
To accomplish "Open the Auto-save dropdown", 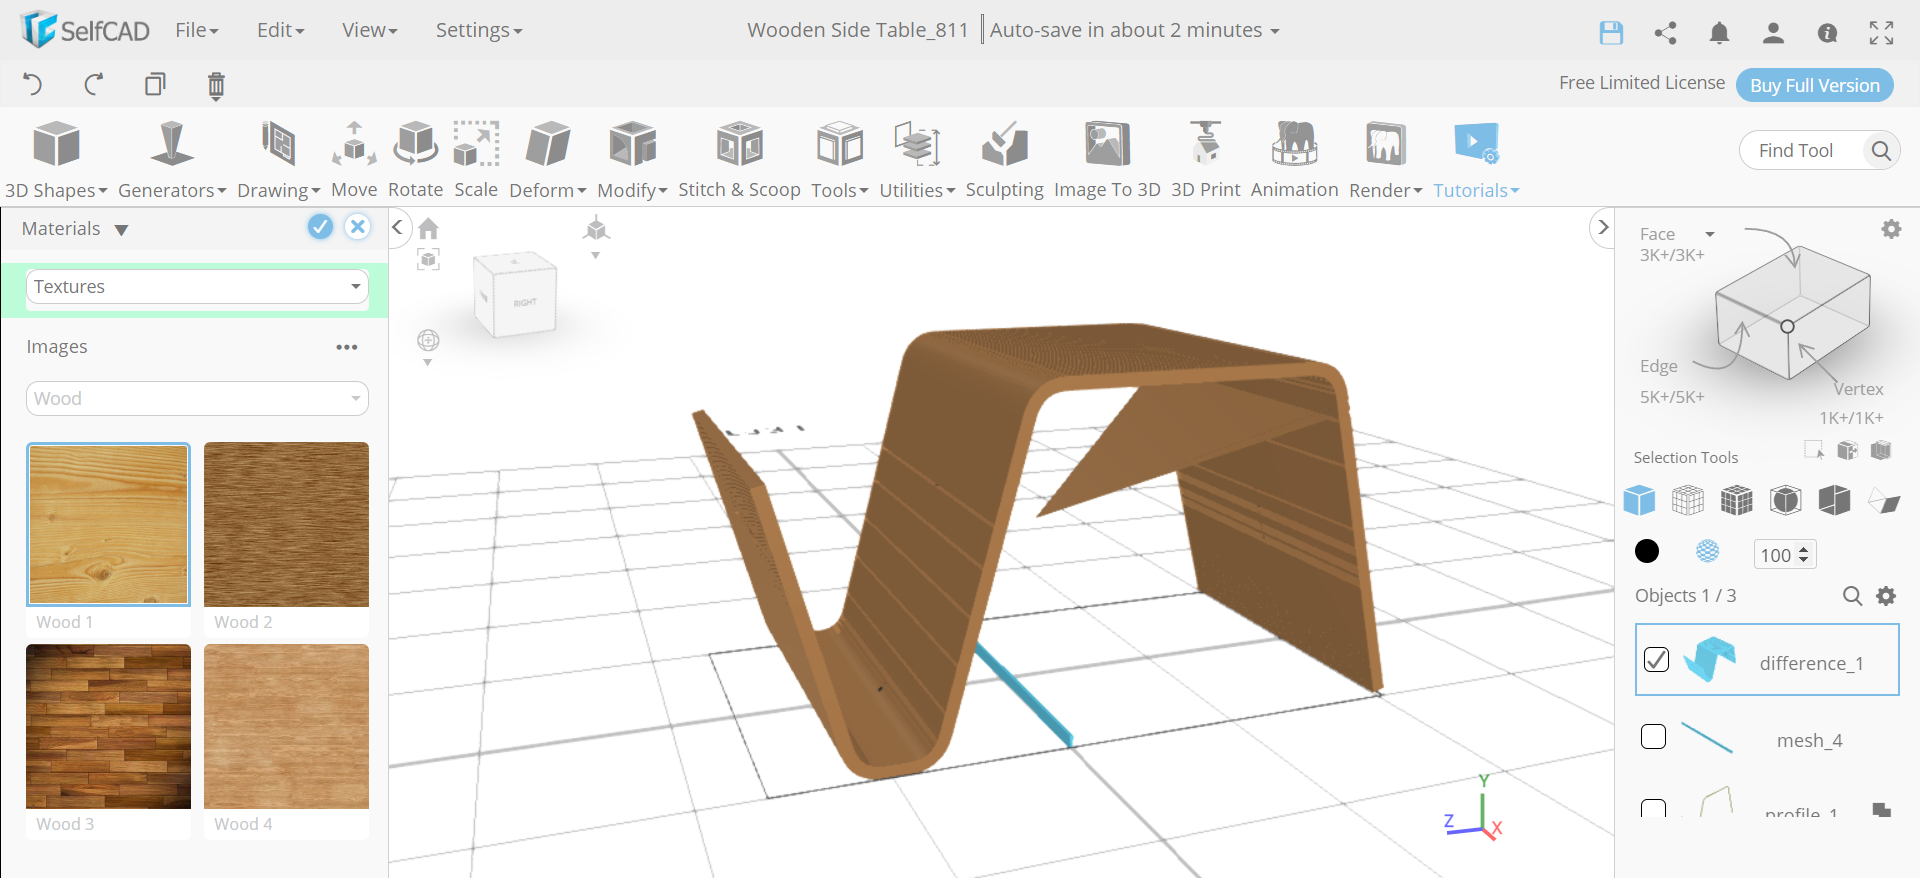I will [1135, 30].
